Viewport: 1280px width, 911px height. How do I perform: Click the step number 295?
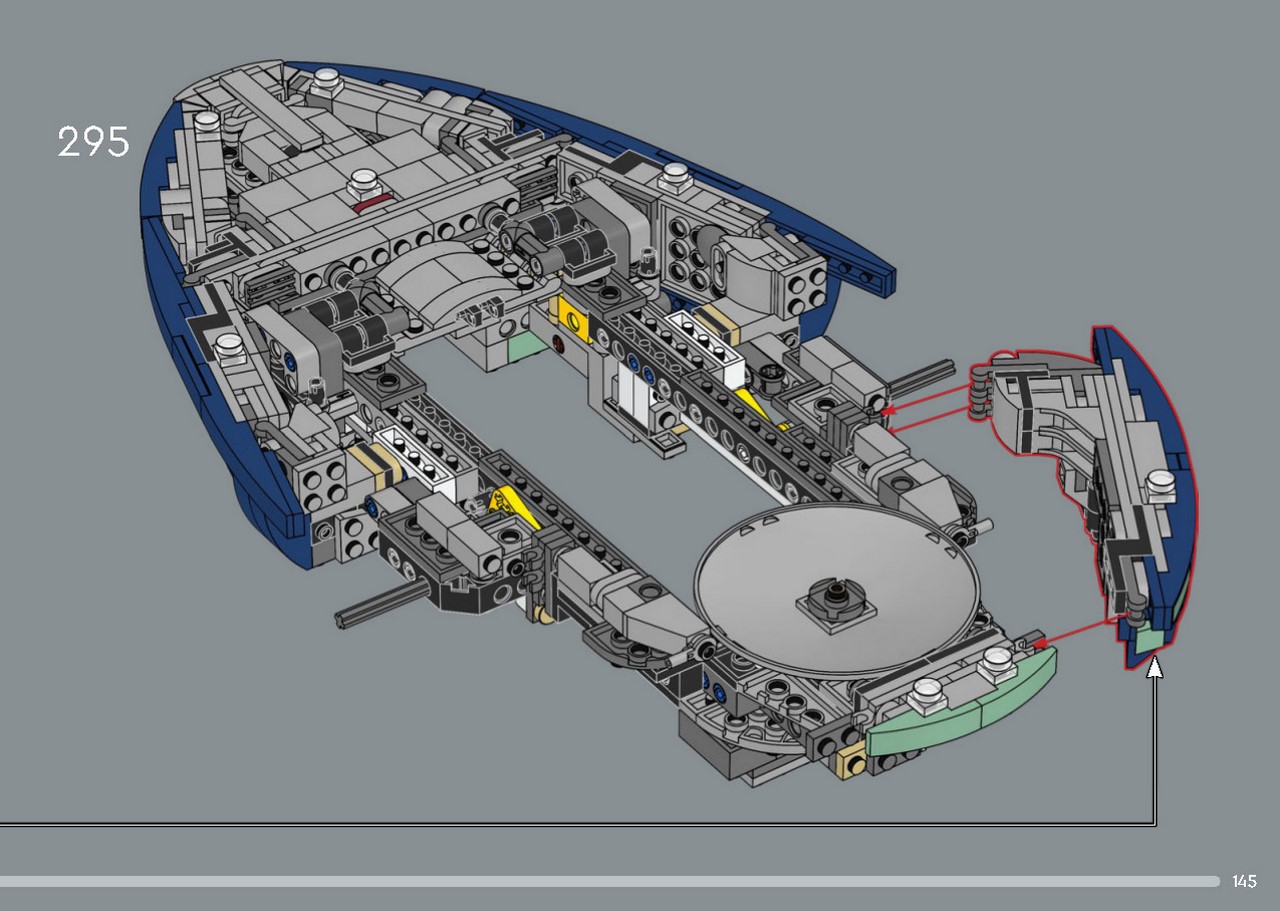94,142
